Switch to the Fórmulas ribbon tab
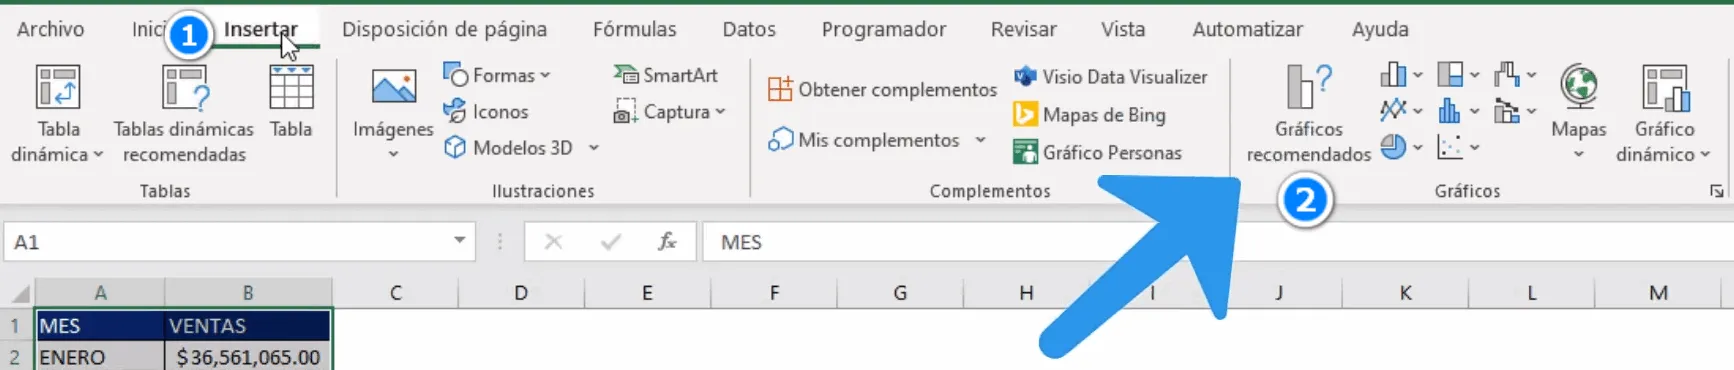Viewport: 1734px width, 370px height. pos(634,29)
